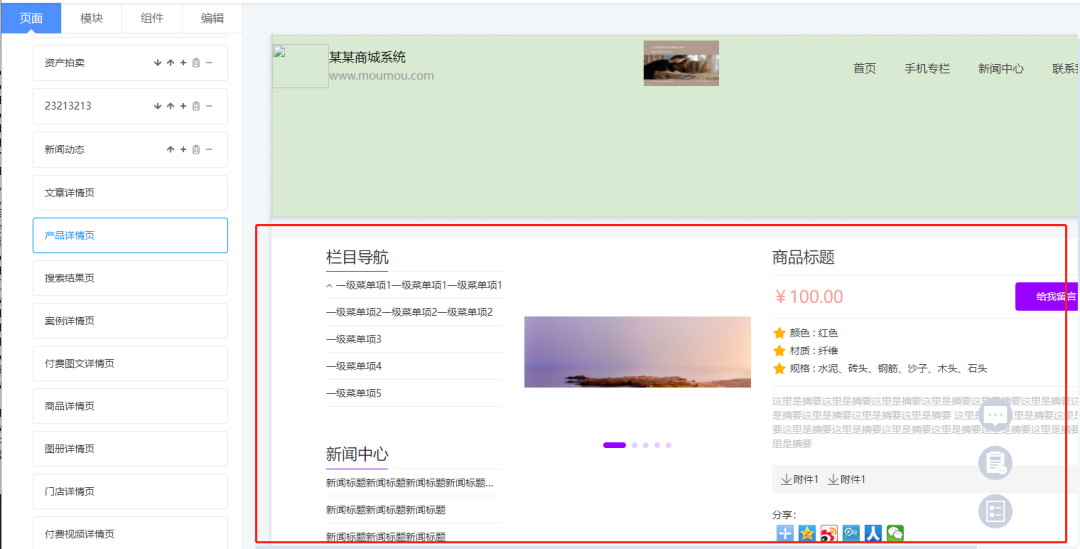
Task: Select the 文章详情页 page
Action: point(130,193)
